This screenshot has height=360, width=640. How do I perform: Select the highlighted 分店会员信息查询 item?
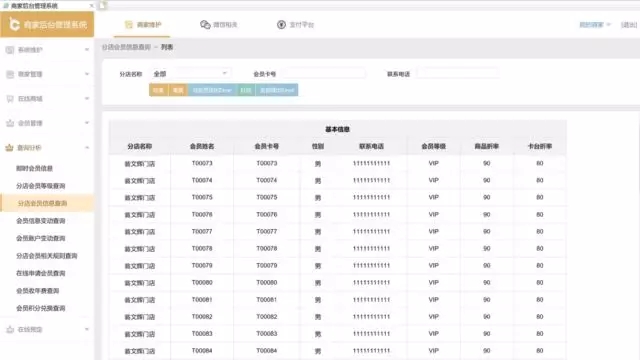pyautogui.click(x=47, y=203)
